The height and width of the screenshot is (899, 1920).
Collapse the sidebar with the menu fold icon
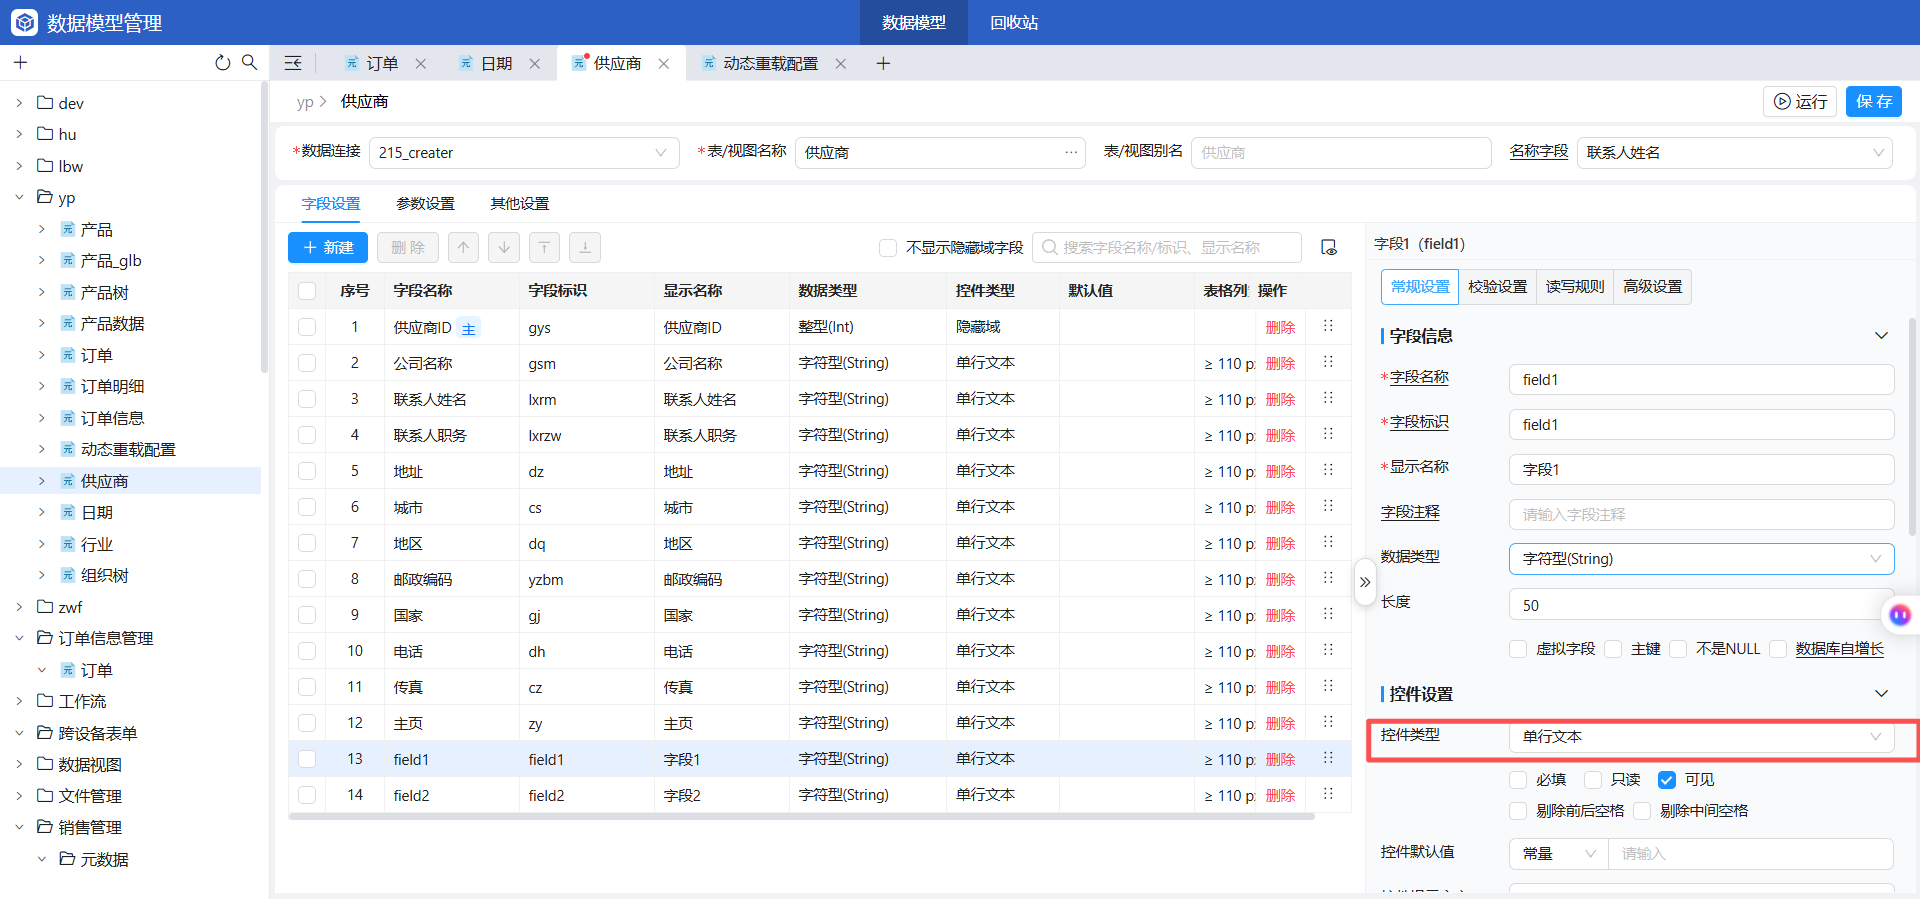click(x=293, y=63)
